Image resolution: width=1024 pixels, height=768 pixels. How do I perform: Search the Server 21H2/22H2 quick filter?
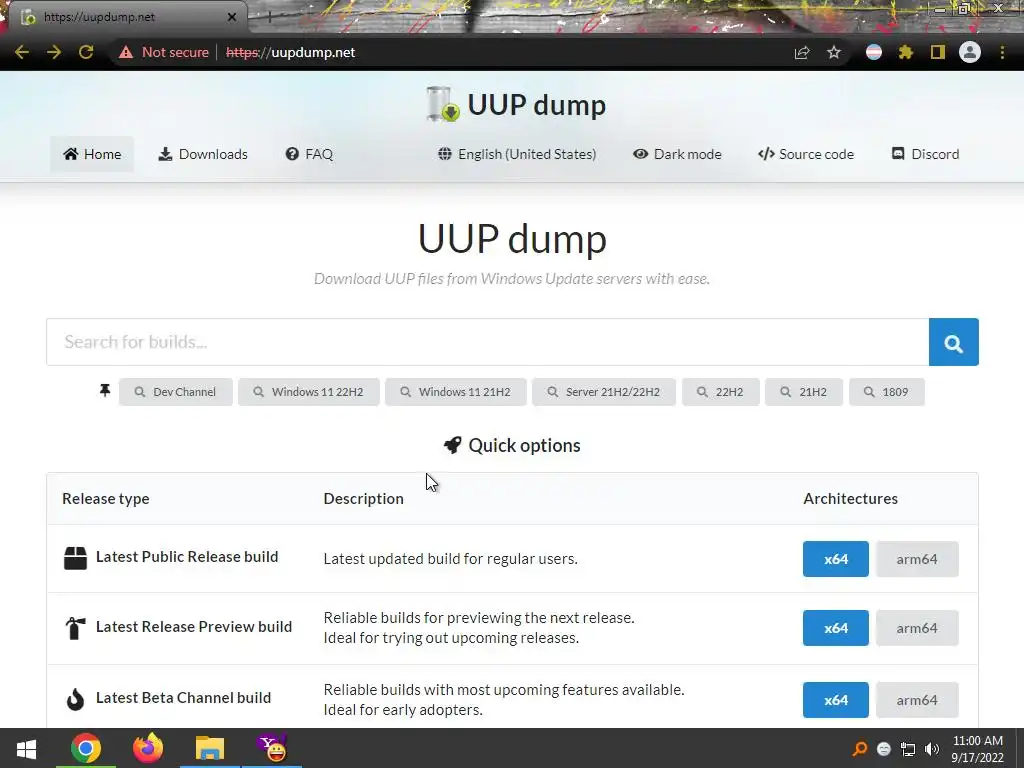604,392
